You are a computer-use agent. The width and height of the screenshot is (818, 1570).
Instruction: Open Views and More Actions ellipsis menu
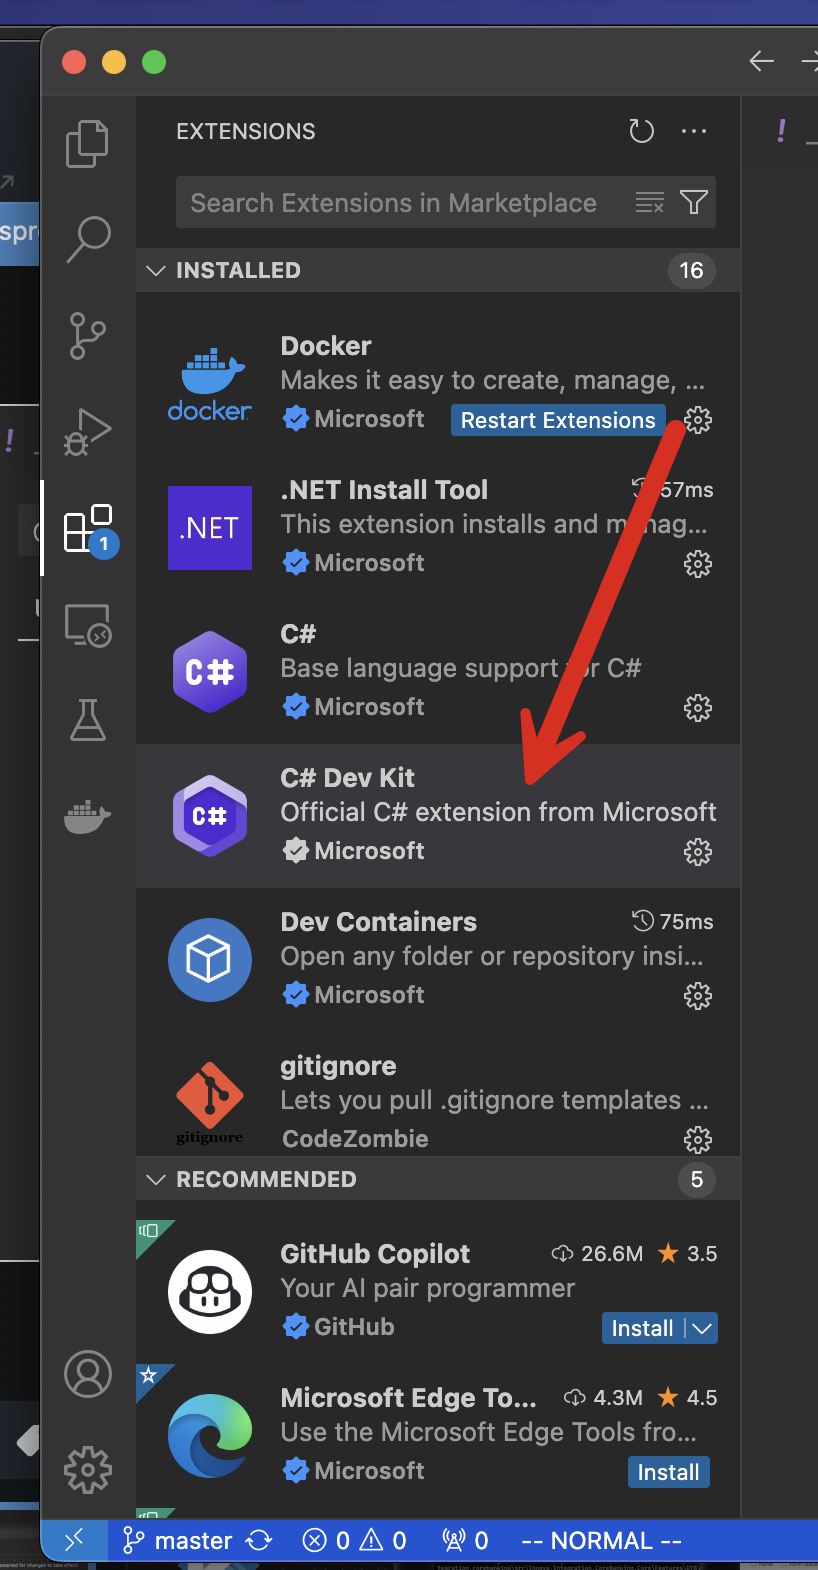[x=694, y=131]
